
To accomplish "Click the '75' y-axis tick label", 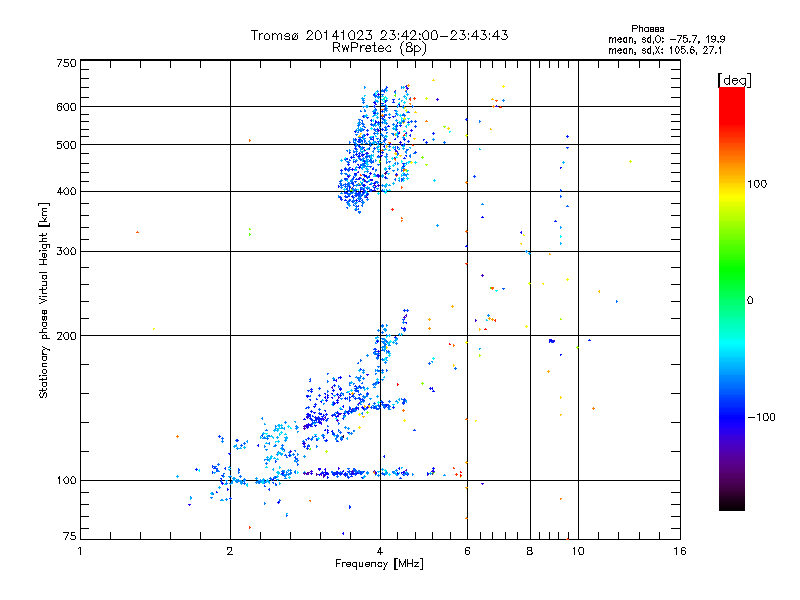I will [70, 536].
